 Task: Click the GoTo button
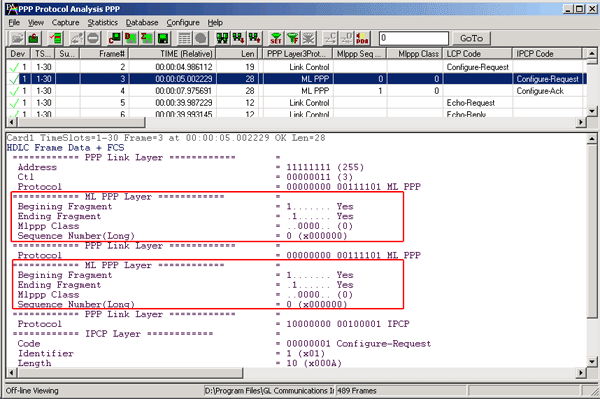(471, 38)
